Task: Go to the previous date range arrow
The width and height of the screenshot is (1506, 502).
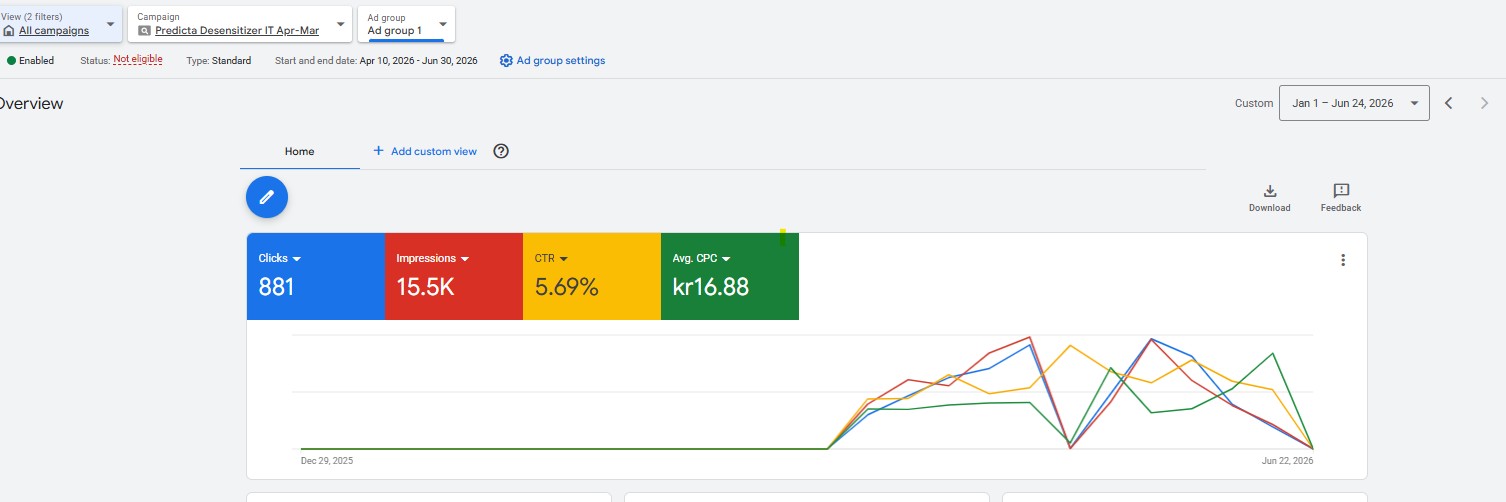Action: (1448, 103)
